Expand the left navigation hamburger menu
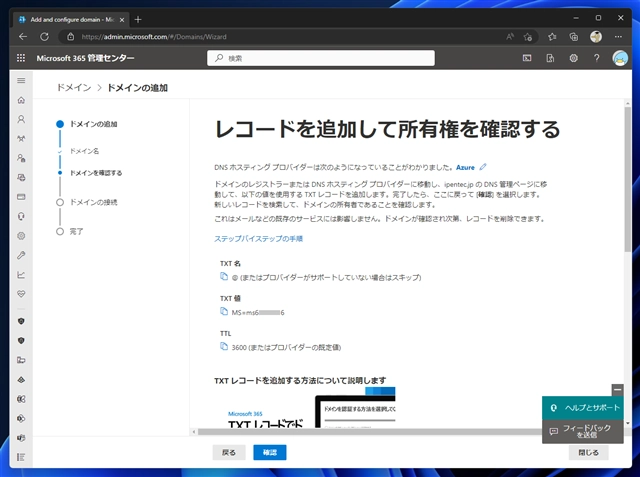This screenshot has width=640, height=477. click(21, 80)
